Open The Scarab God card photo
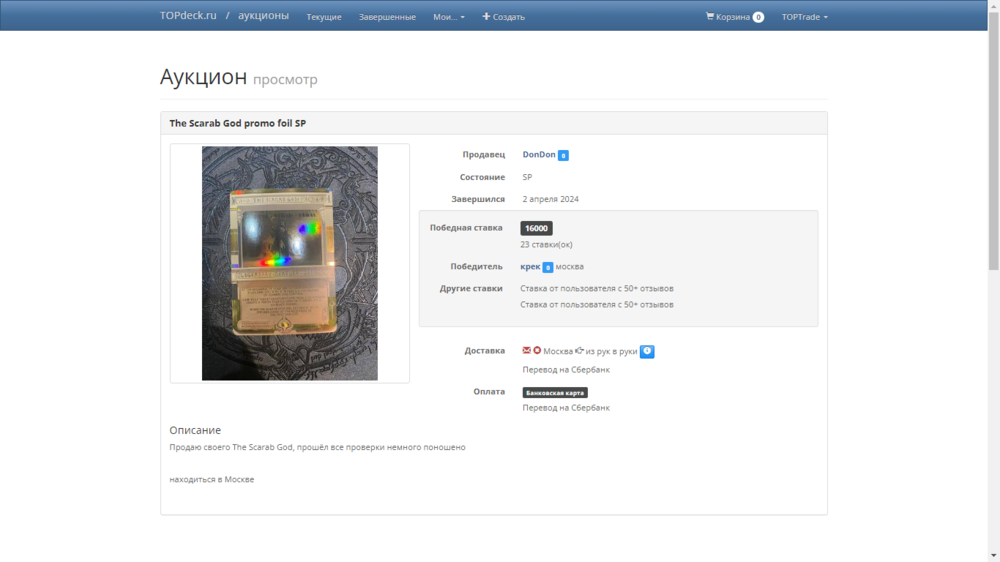Viewport: 1000px width, 562px height. [290, 263]
